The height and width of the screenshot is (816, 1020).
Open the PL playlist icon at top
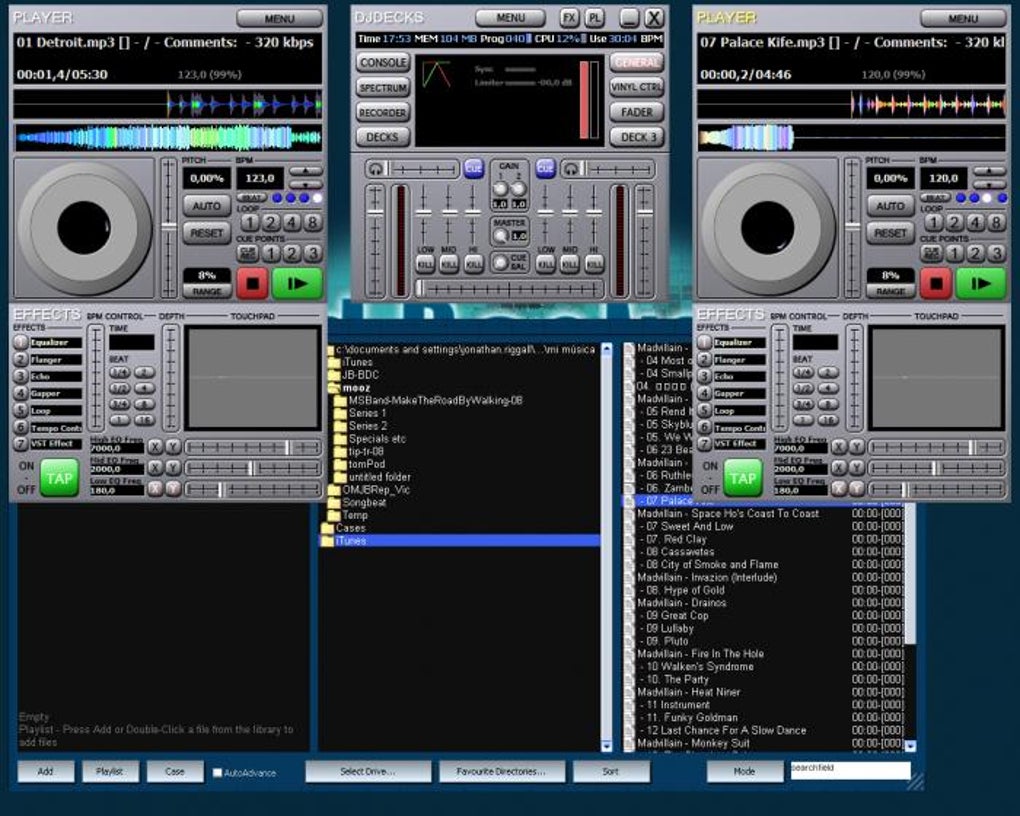[x=593, y=16]
